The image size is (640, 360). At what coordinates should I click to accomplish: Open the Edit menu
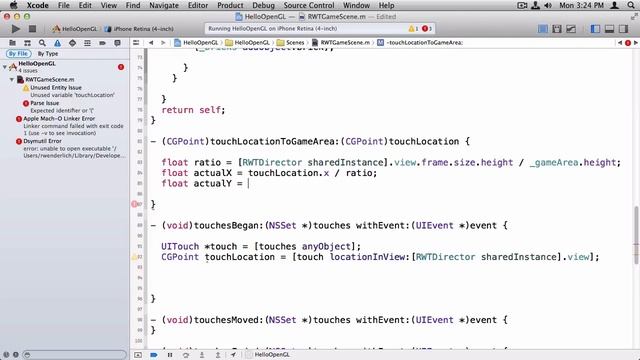(x=85, y=5)
